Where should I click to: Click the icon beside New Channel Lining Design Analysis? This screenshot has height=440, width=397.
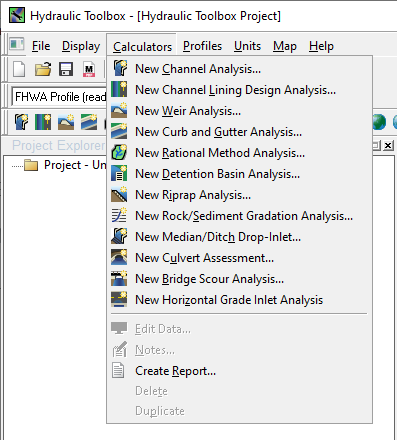point(119,90)
